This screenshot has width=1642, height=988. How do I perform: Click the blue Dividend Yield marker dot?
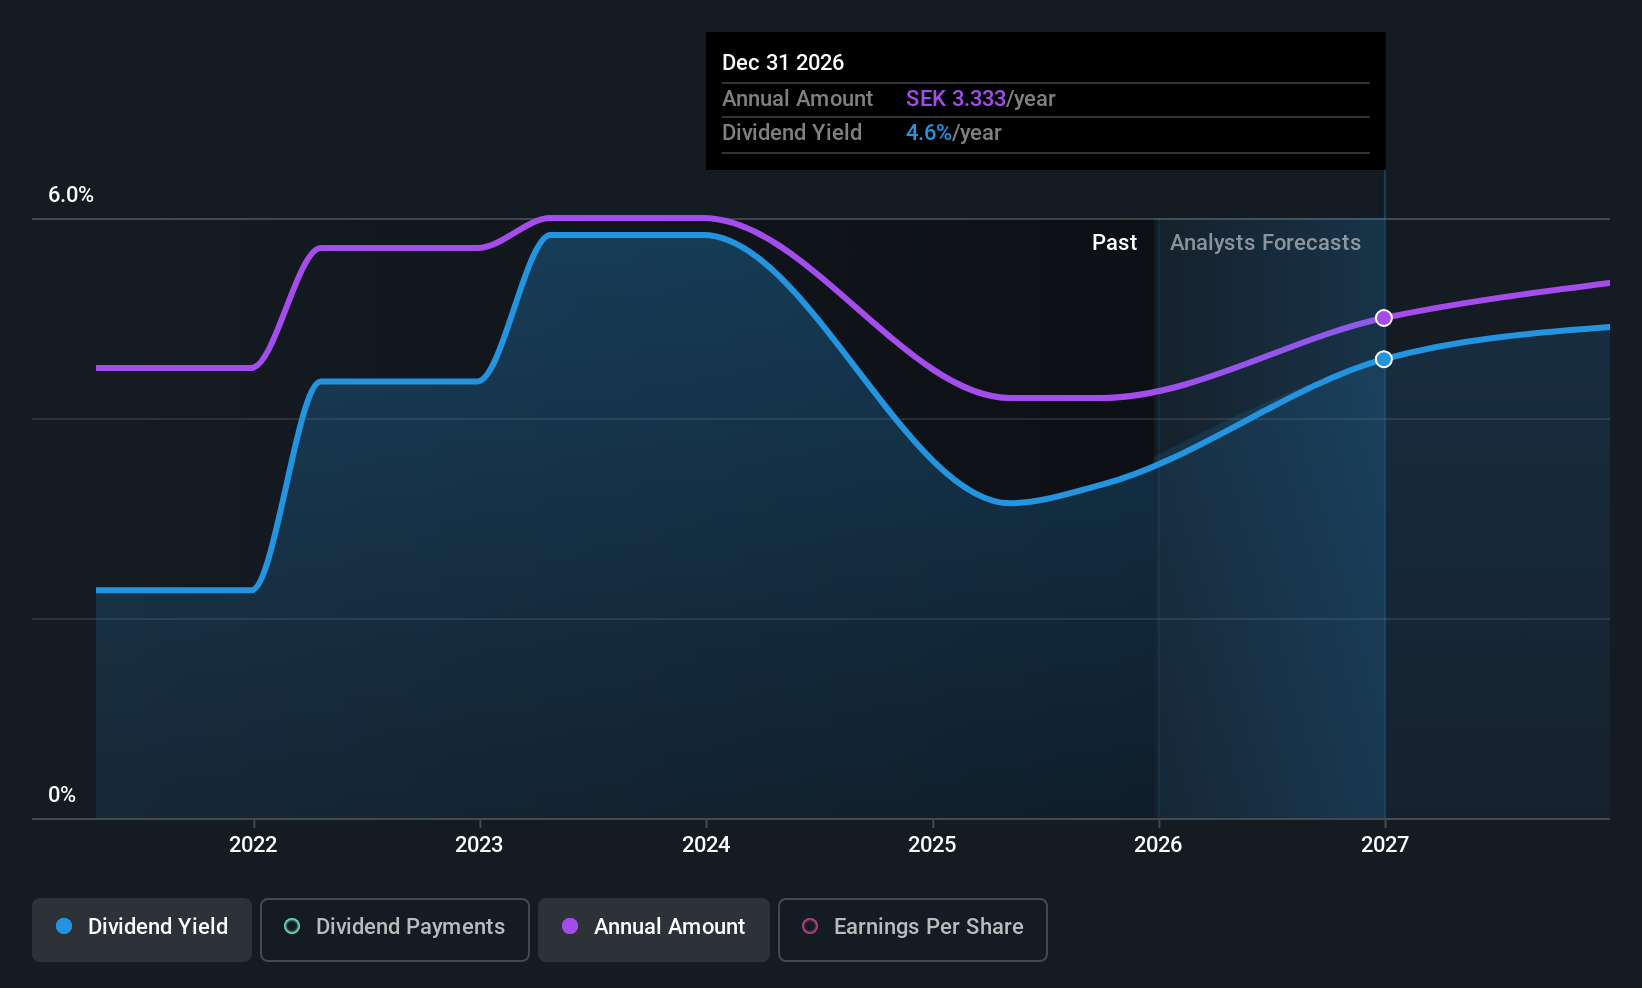[x=1384, y=359]
